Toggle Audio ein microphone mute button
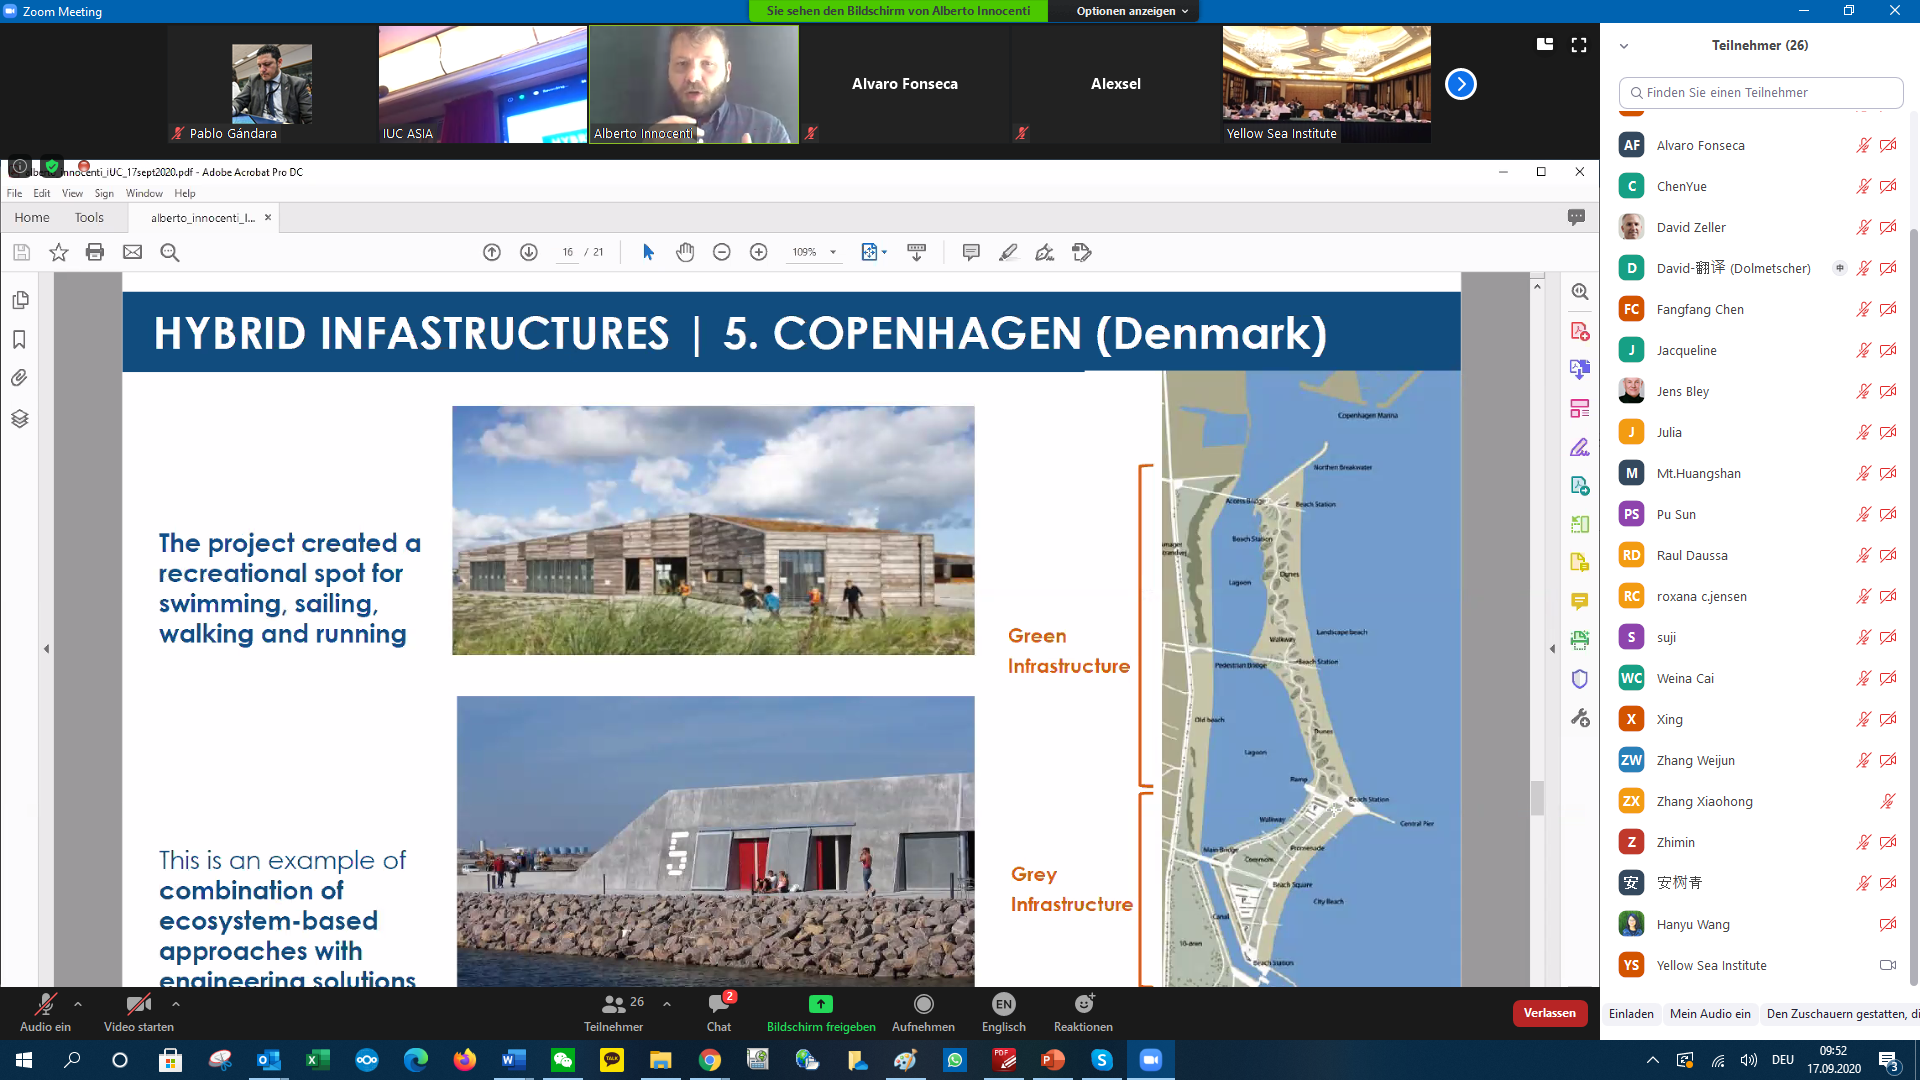The image size is (1920, 1080). [x=45, y=1004]
